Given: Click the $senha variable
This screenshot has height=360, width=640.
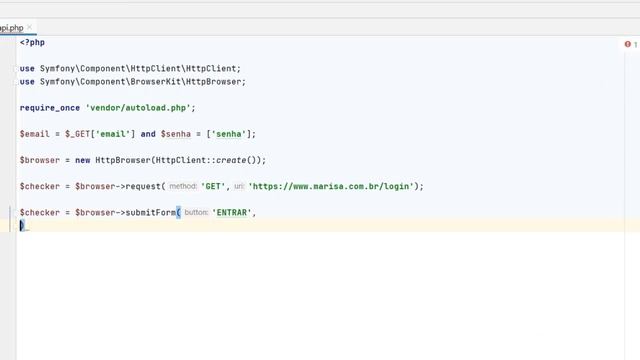Looking at the screenshot, I should pos(176,134).
